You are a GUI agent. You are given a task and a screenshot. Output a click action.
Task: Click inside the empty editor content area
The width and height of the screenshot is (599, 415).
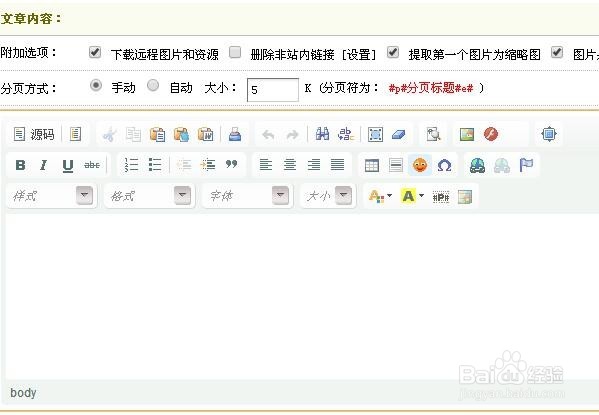tap(302, 296)
